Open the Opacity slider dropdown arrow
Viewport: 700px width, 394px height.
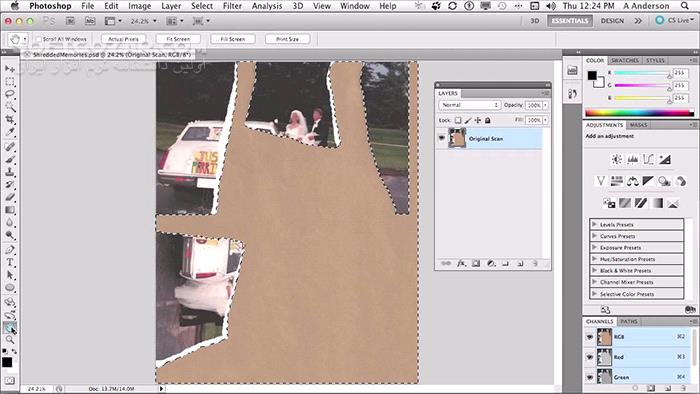pos(546,105)
